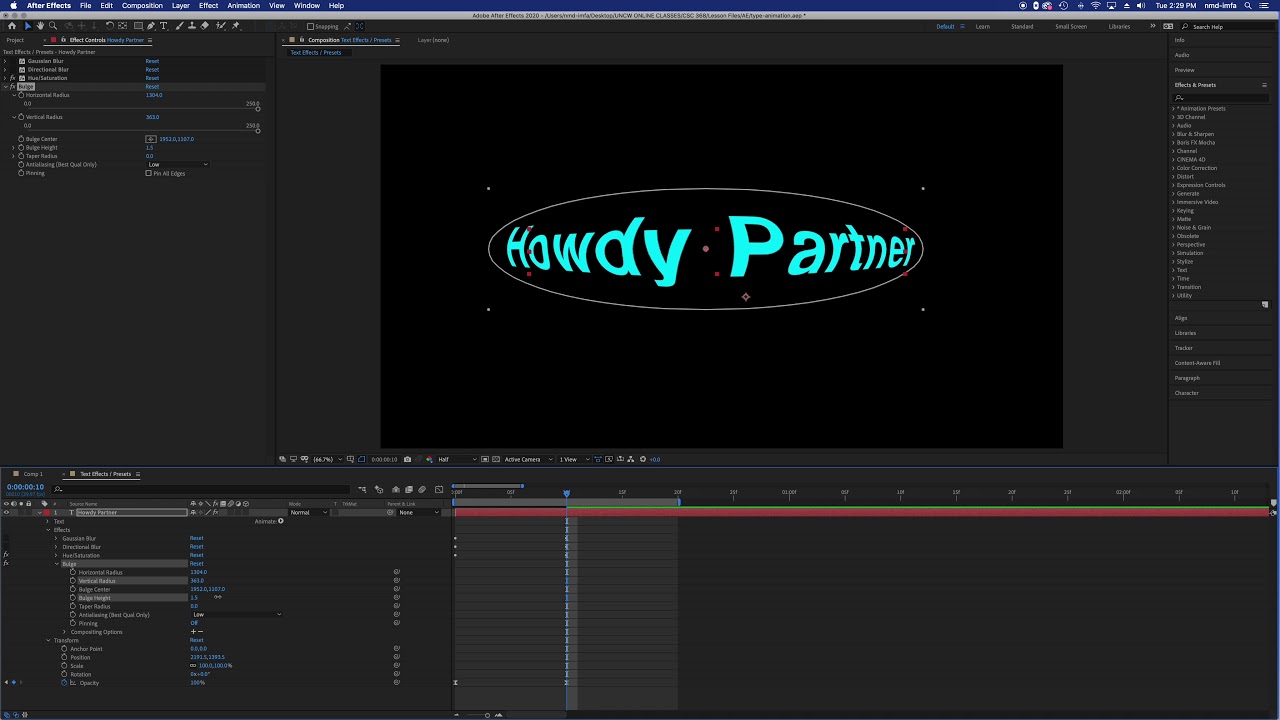Screen dimensions: 1280x720
Task: Click the timeline zoom slider at bottom
Action: coord(487,715)
